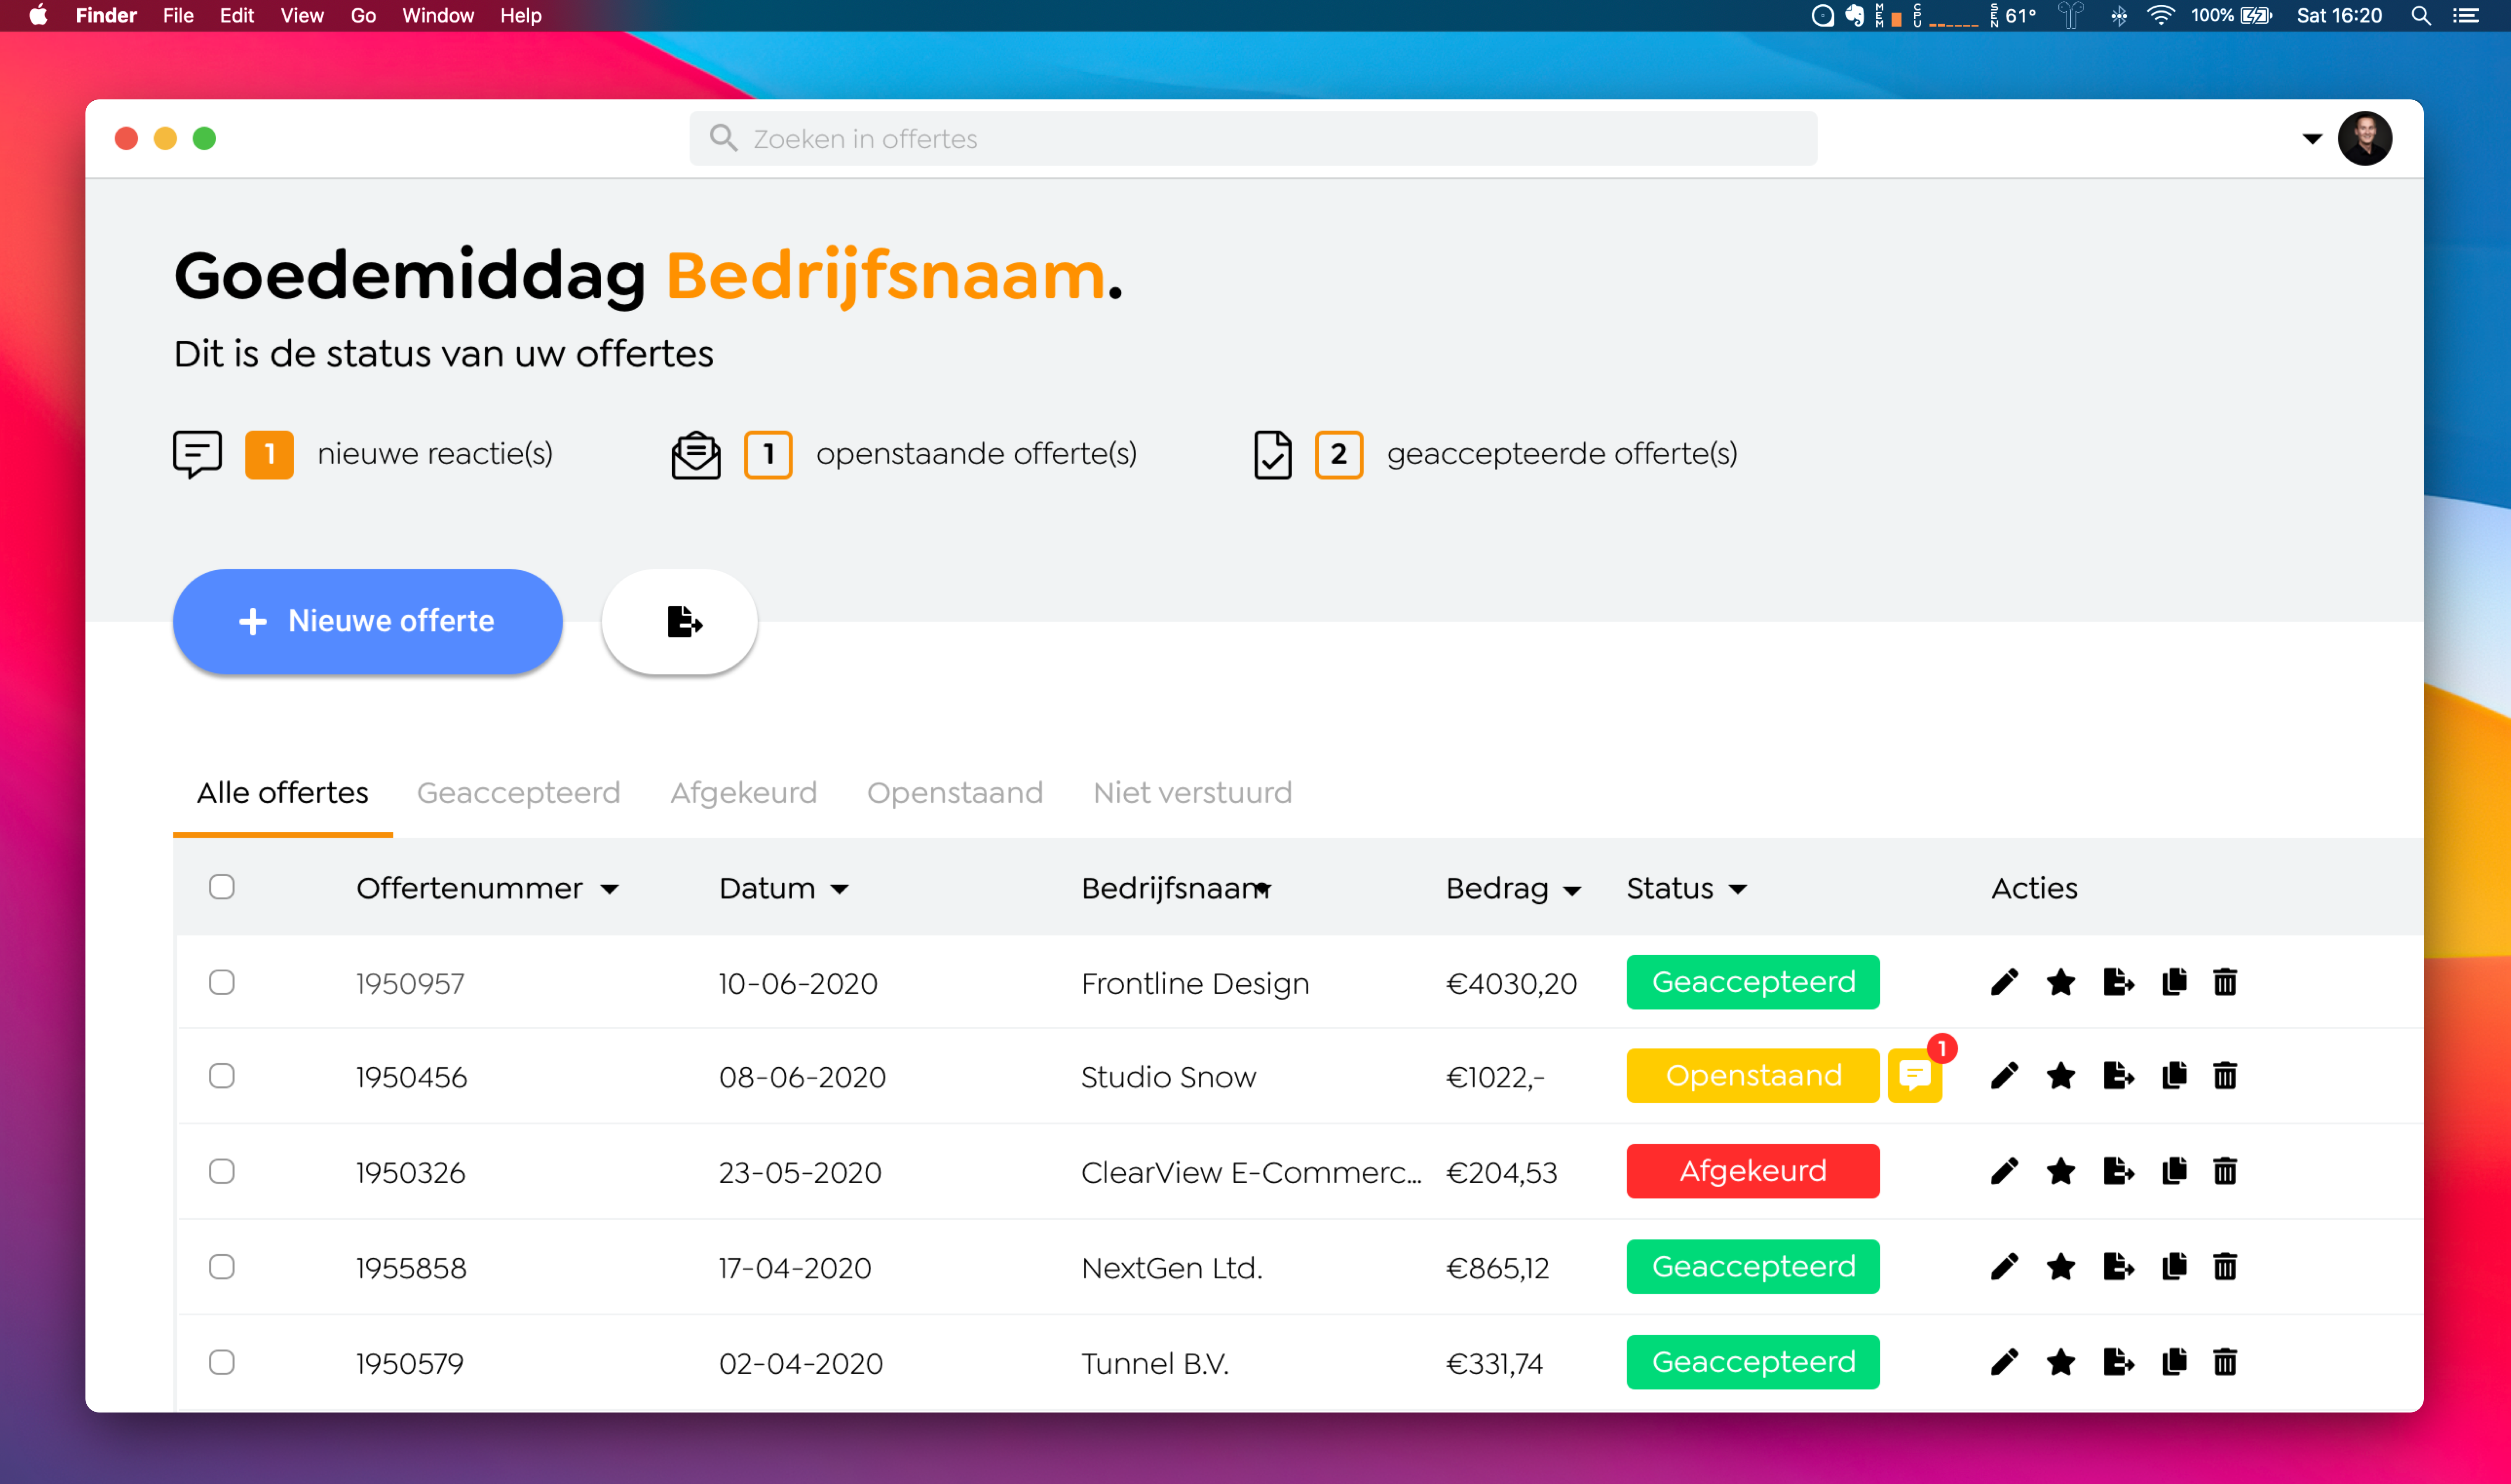The height and width of the screenshot is (1484, 2511).
Task: Click the openstaande offertes count badge
Action: pos(768,455)
